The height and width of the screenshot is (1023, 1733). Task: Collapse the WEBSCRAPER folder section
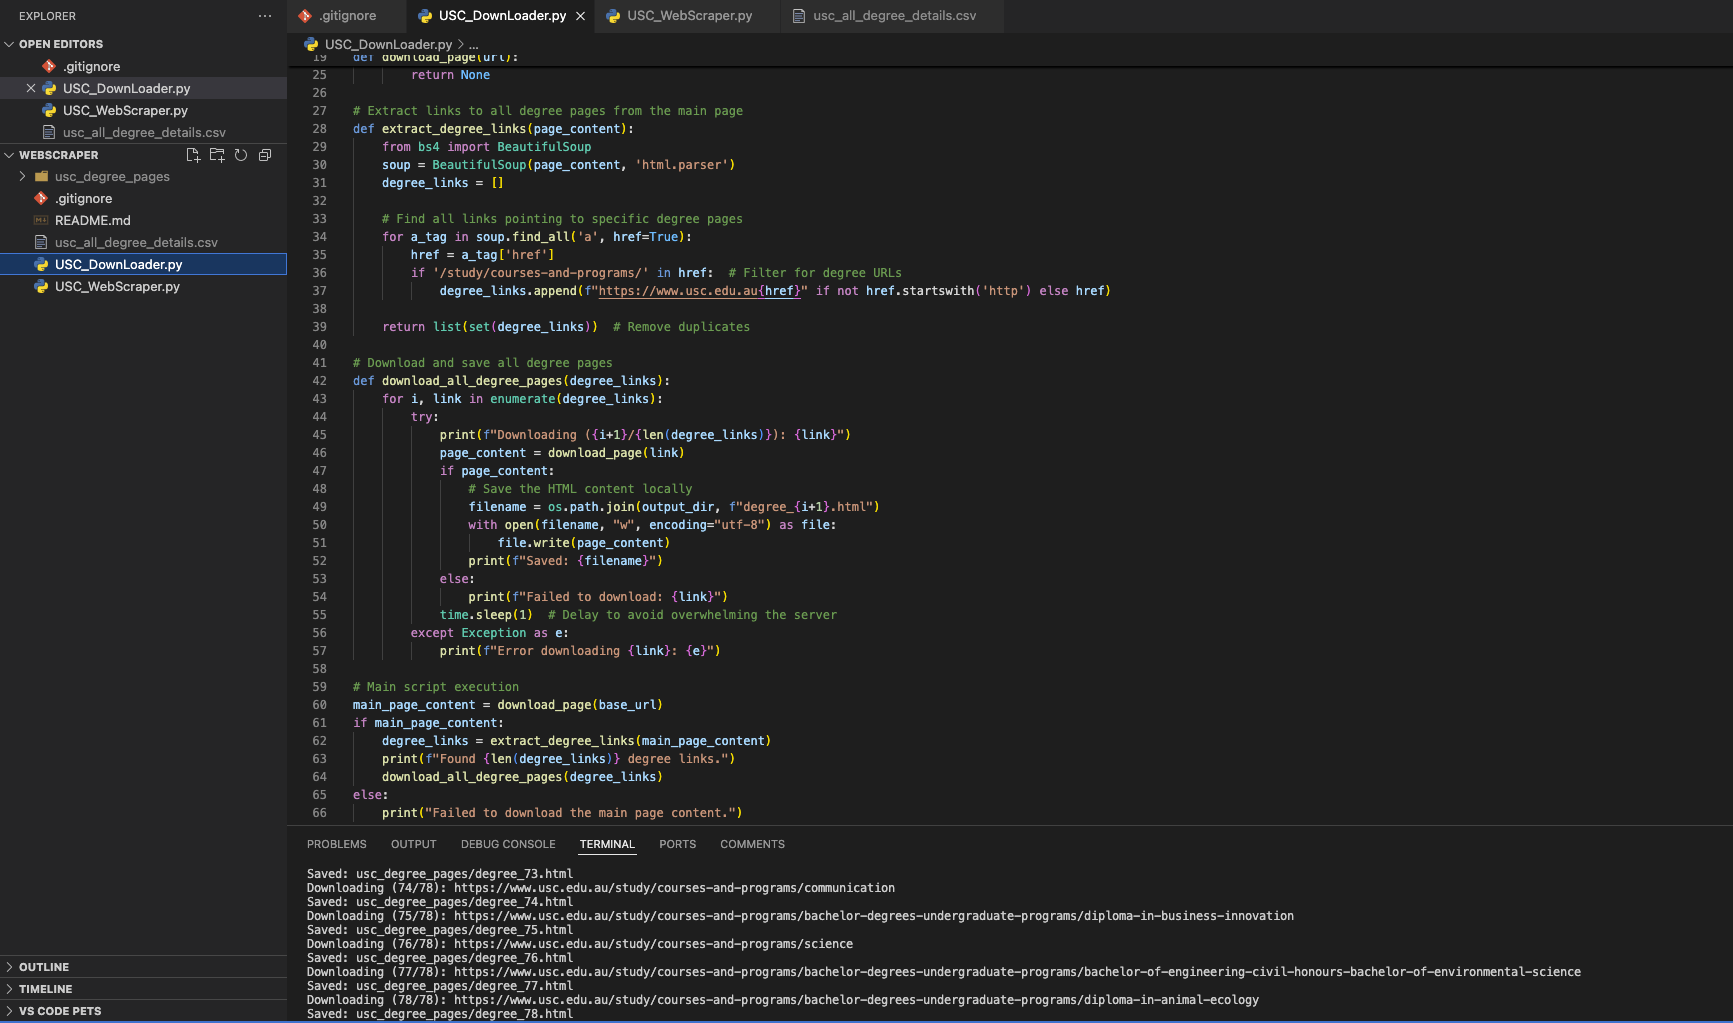tap(10, 155)
